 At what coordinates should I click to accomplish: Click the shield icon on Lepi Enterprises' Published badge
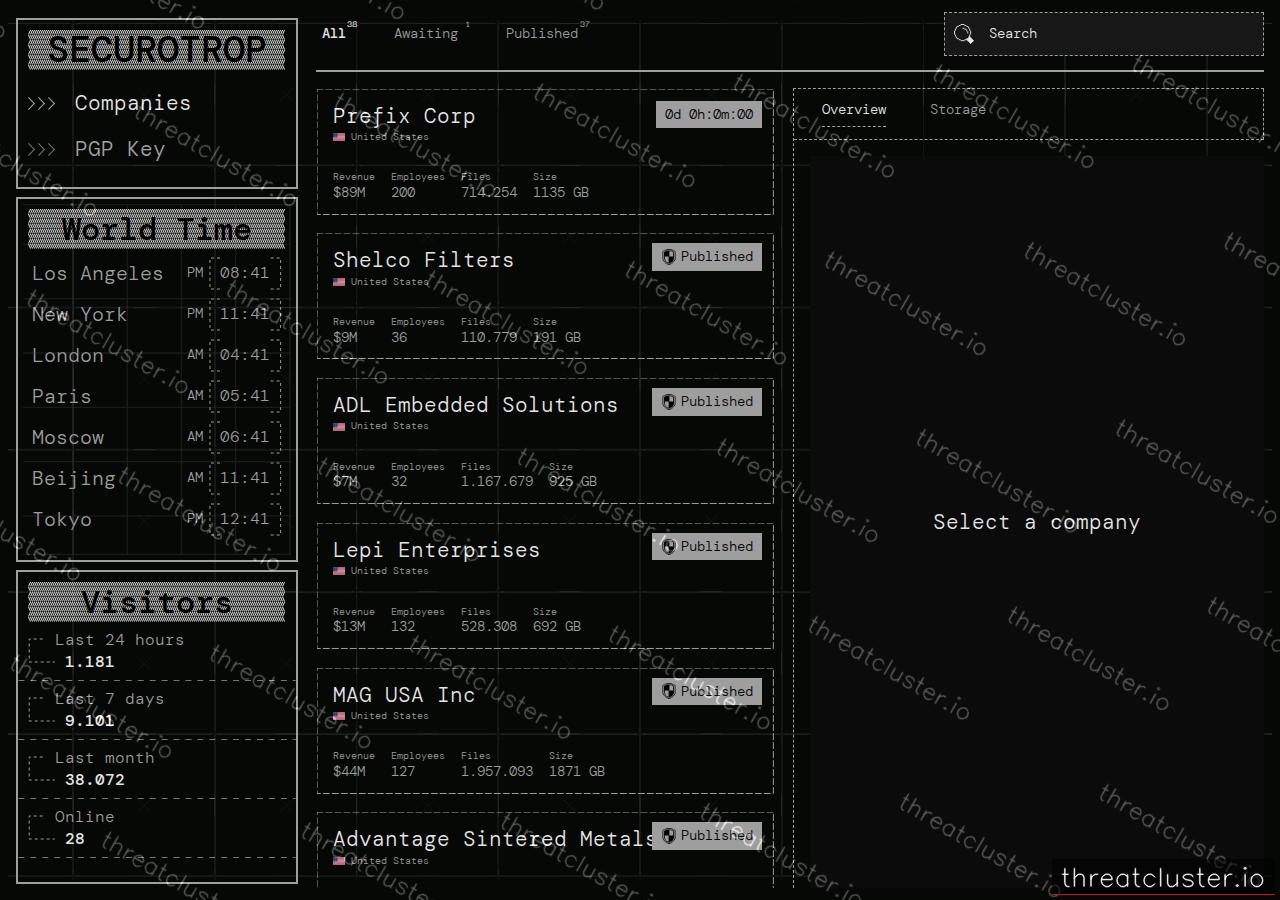669,547
